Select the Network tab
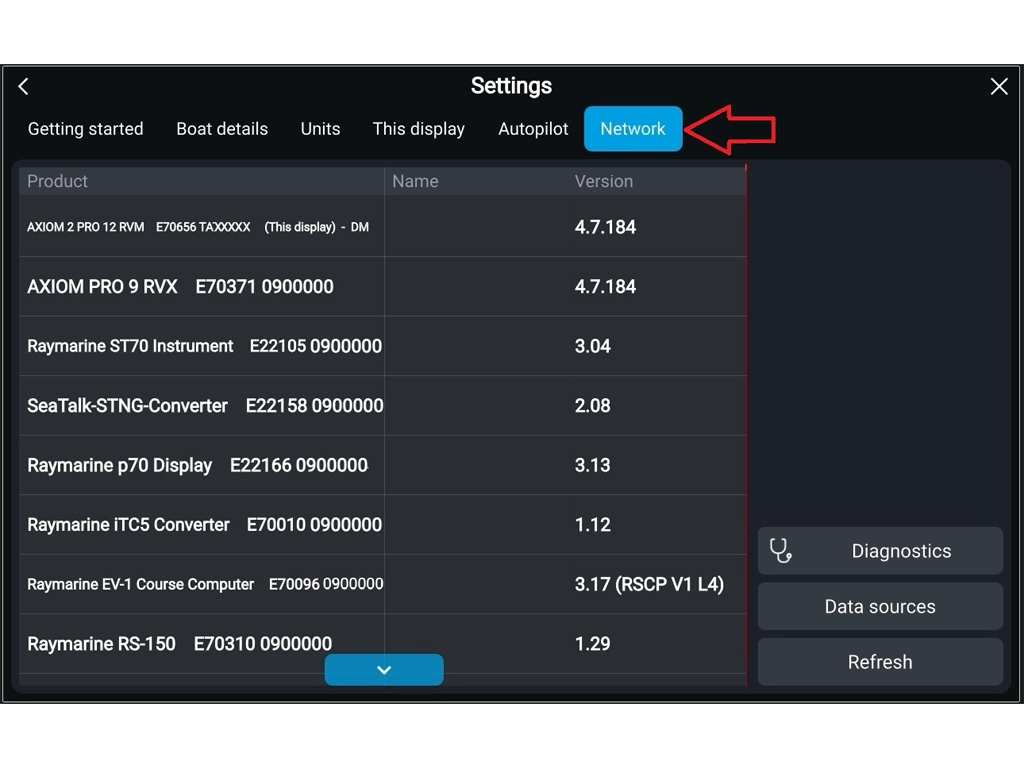The height and width of the screenshot is (768, 1024). [x=633, y=129]
